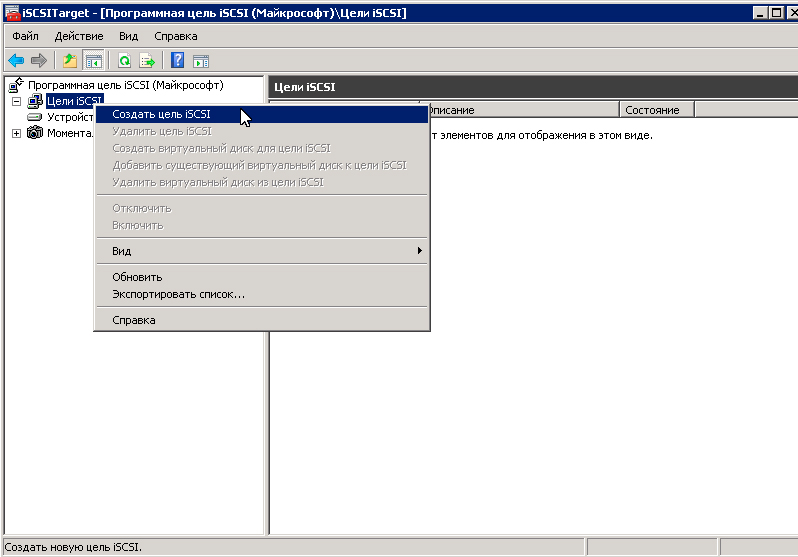Click the Forward arrow toolbar icon
This screenshot has width=798, height=557.
[x=39, y=61]
